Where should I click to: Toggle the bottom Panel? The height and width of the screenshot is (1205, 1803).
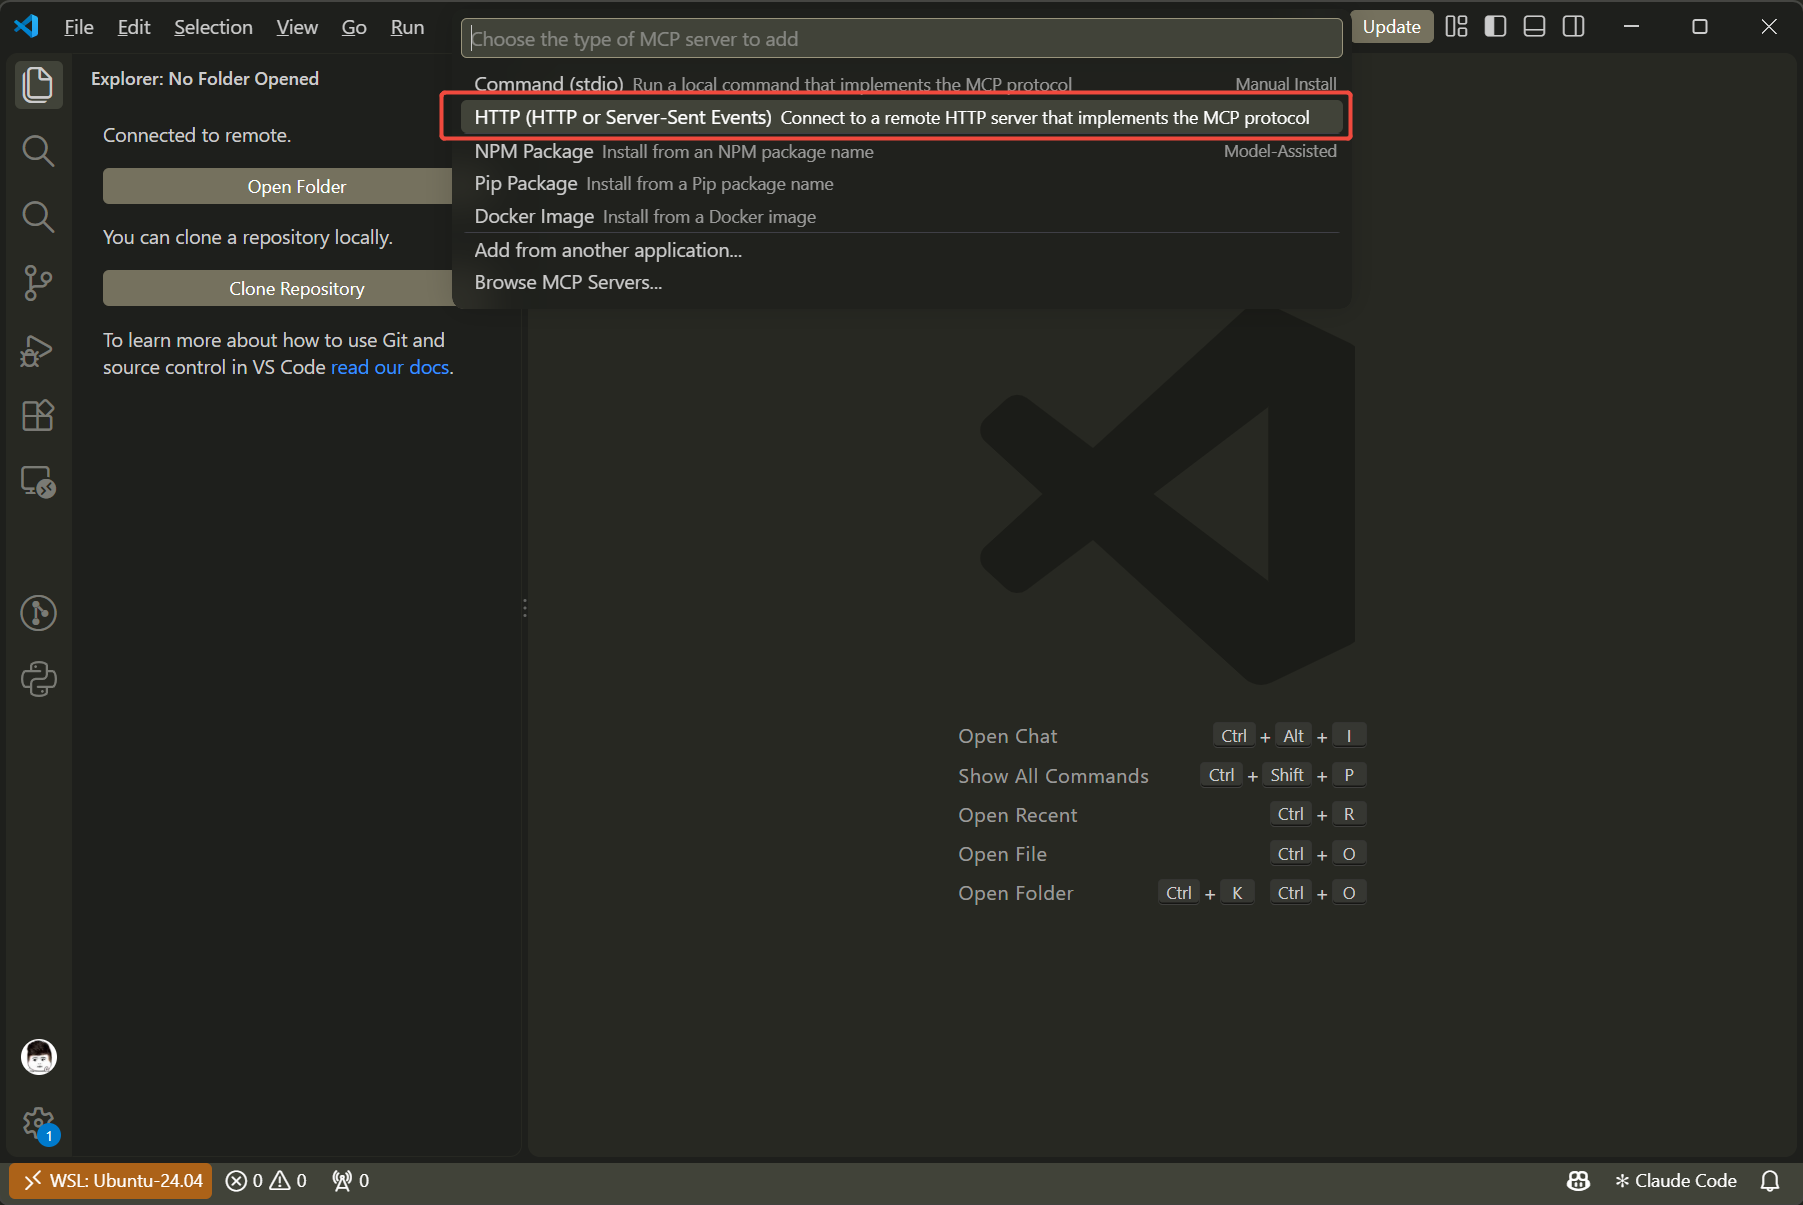pyautogui.click(x=1534, y=27)
